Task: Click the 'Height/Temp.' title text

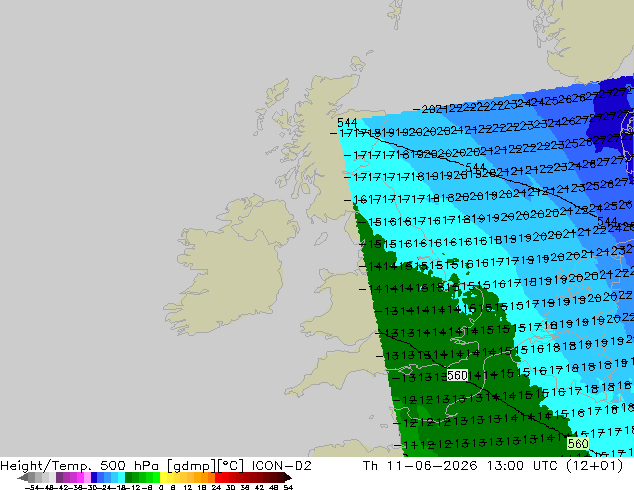Action: (x=45, y=466)
